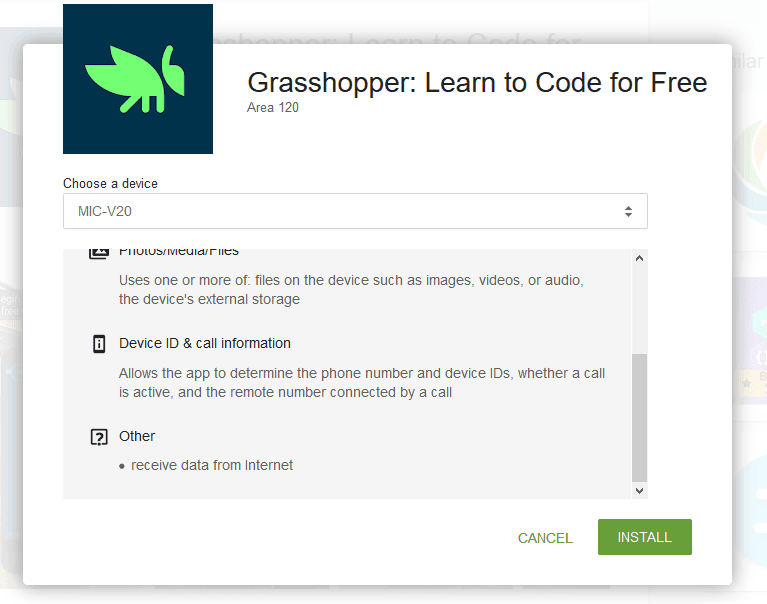Click the permissions list scrollbar thumb
767x604 pixels.
point(639,418)
